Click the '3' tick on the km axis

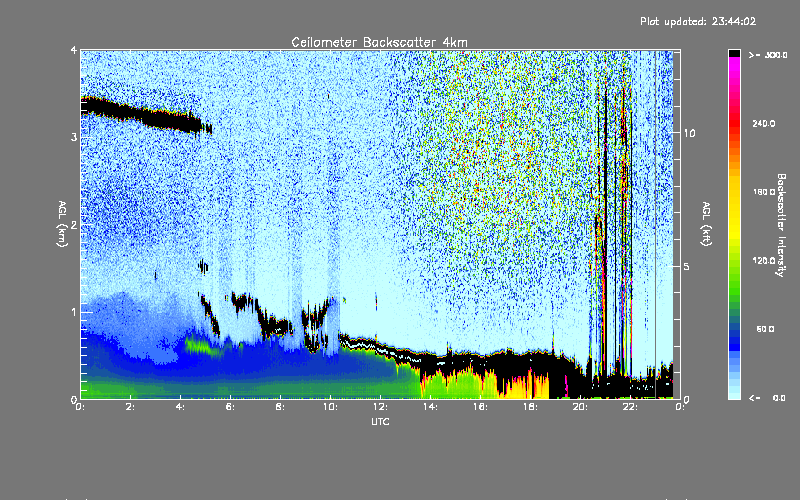74,137
